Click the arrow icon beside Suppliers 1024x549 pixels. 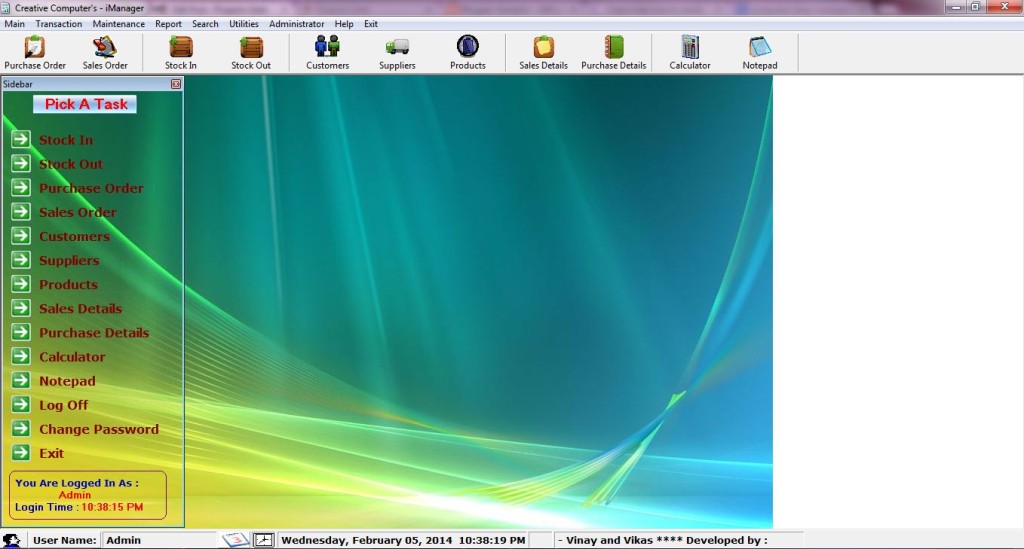[x=21, y=260]
